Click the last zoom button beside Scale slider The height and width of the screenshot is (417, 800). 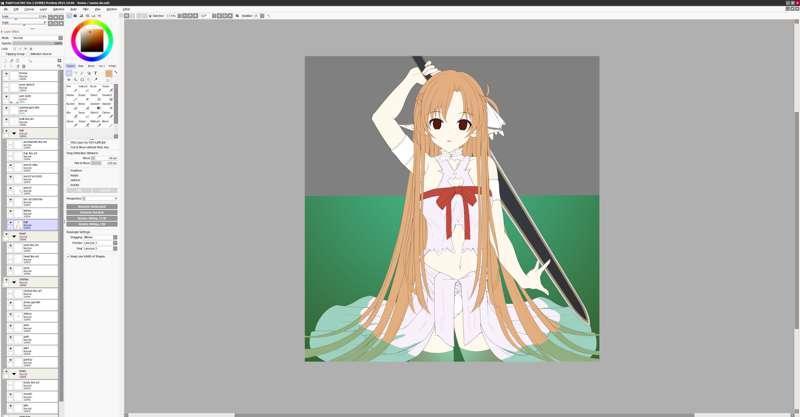click(61, 17)
